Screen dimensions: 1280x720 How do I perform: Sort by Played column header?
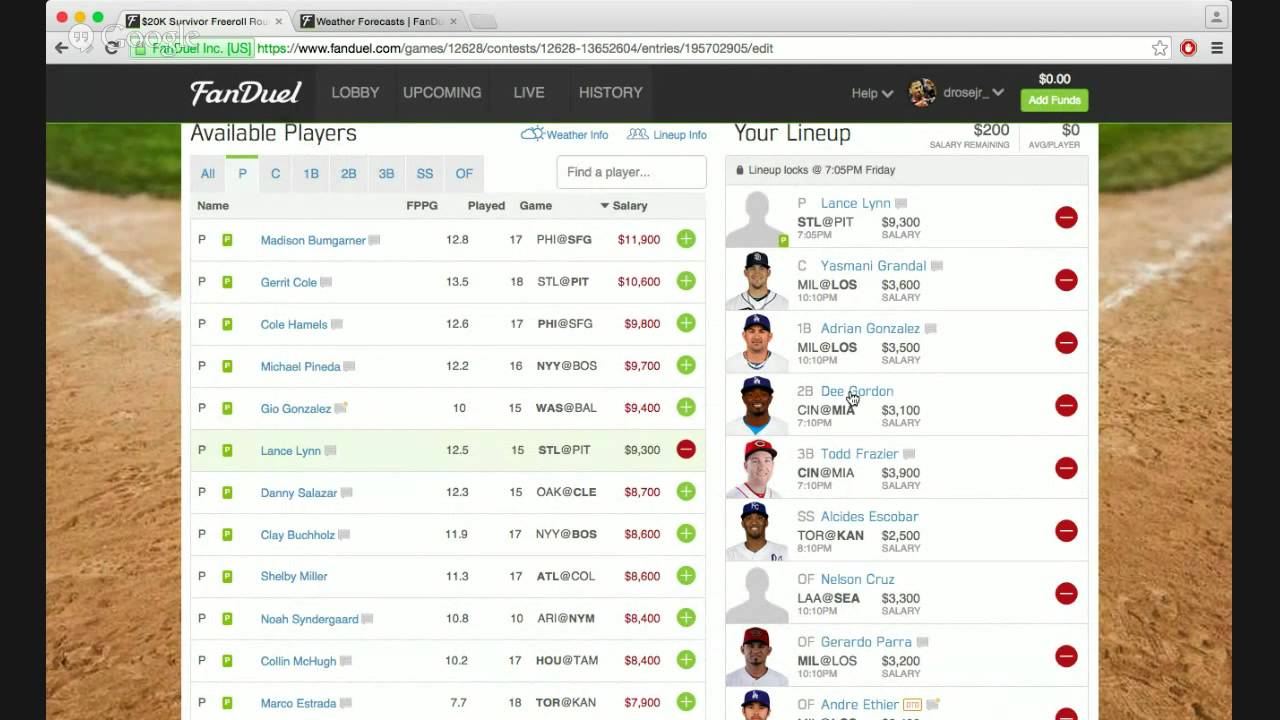[x=486, y=205]
